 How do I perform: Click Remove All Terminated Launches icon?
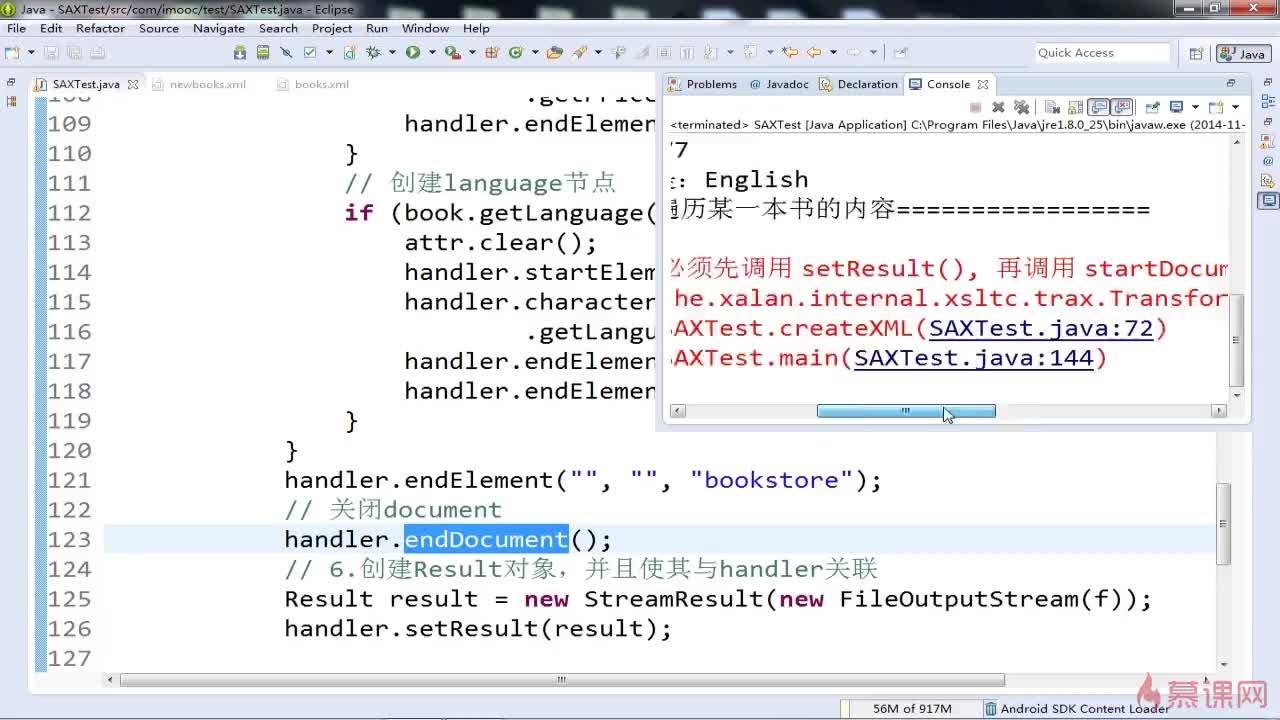coord(1021,107)
